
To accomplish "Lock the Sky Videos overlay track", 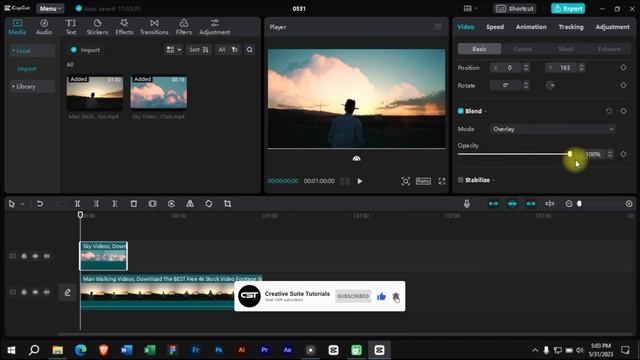I will pos(24,256).
